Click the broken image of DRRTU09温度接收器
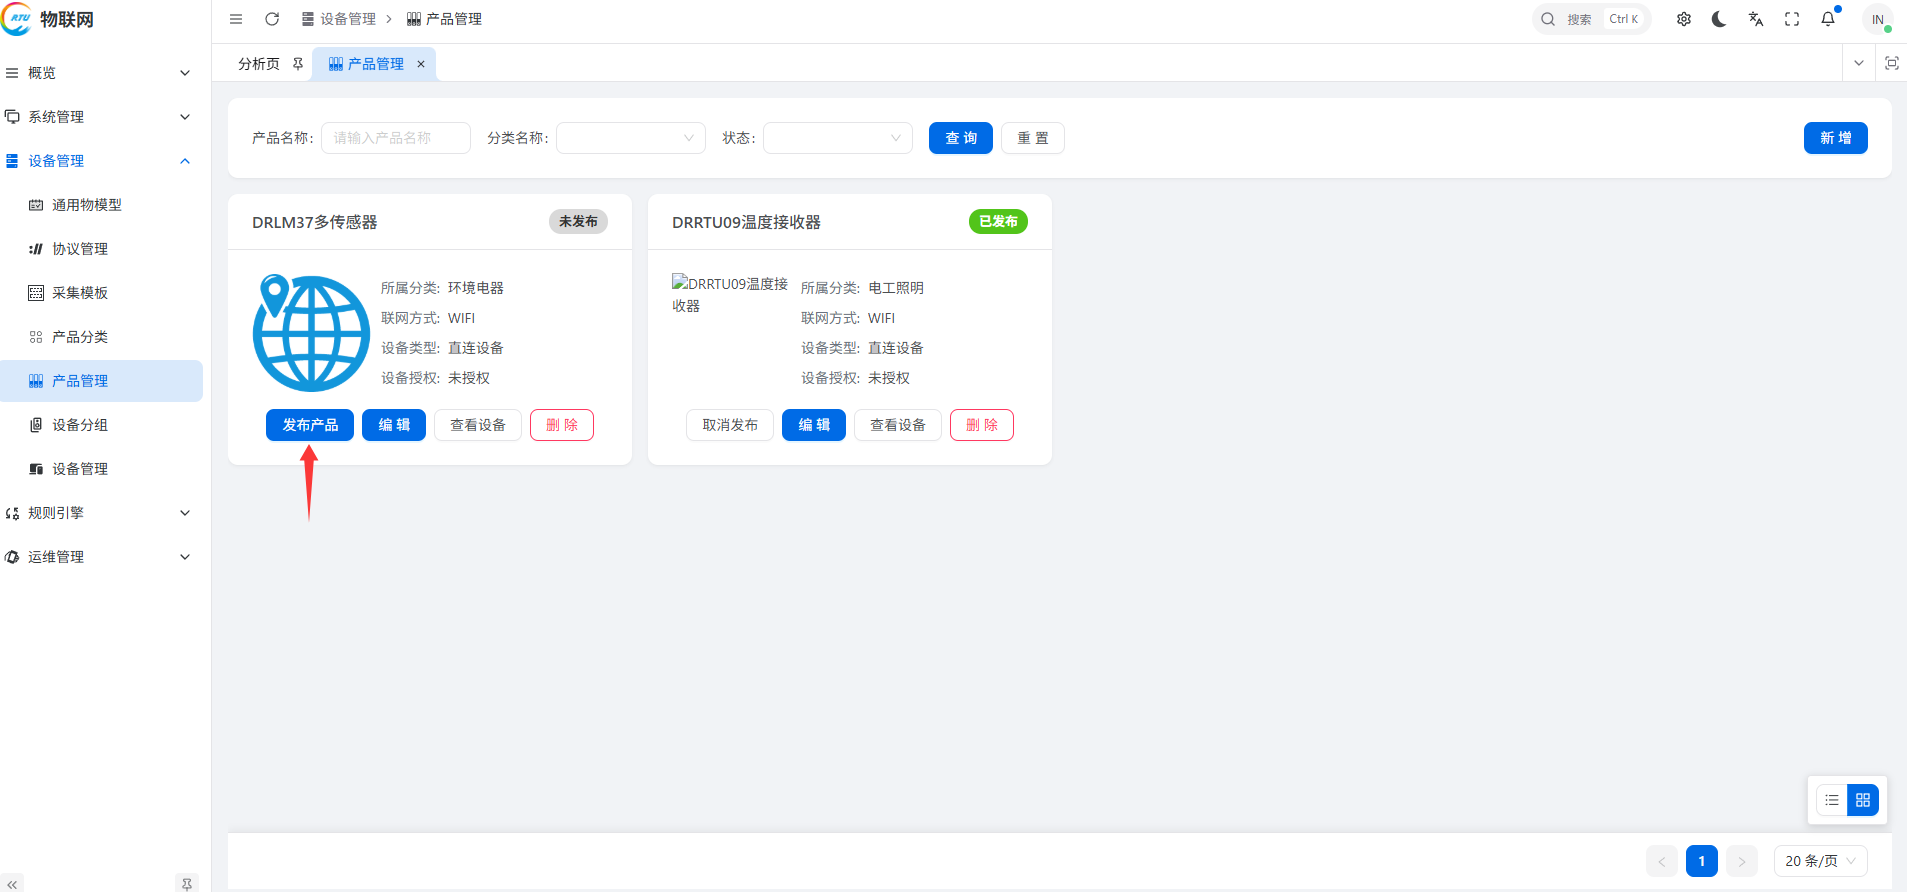 [x=730, y=294]
